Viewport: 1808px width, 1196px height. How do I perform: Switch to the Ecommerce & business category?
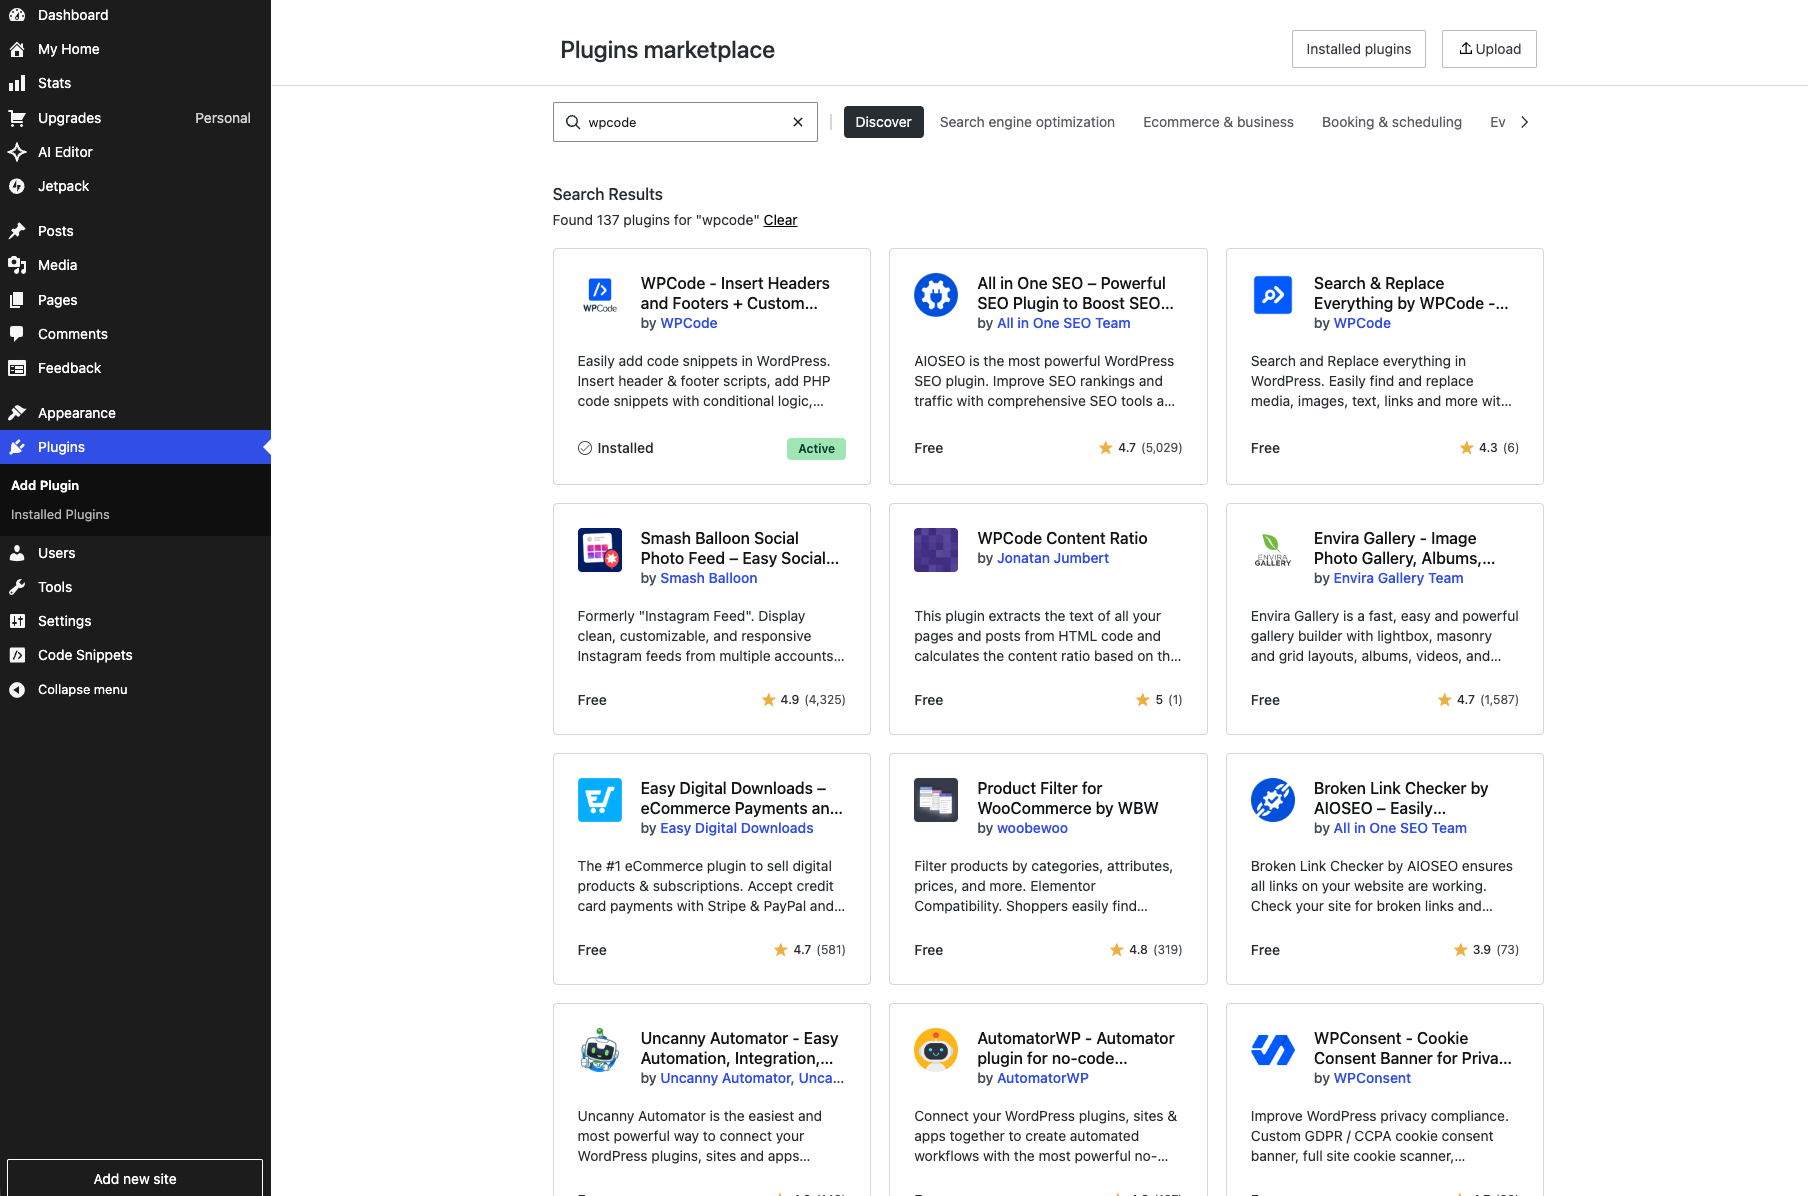click(x=1218, y=122)
